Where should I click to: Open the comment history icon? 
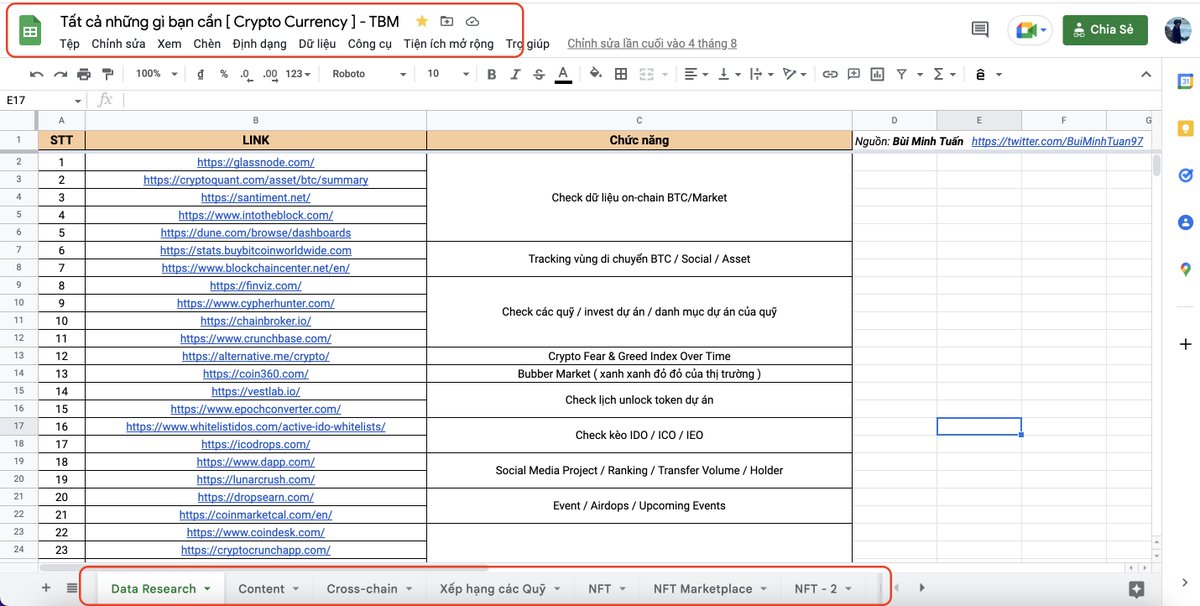(x=980, y=30)
